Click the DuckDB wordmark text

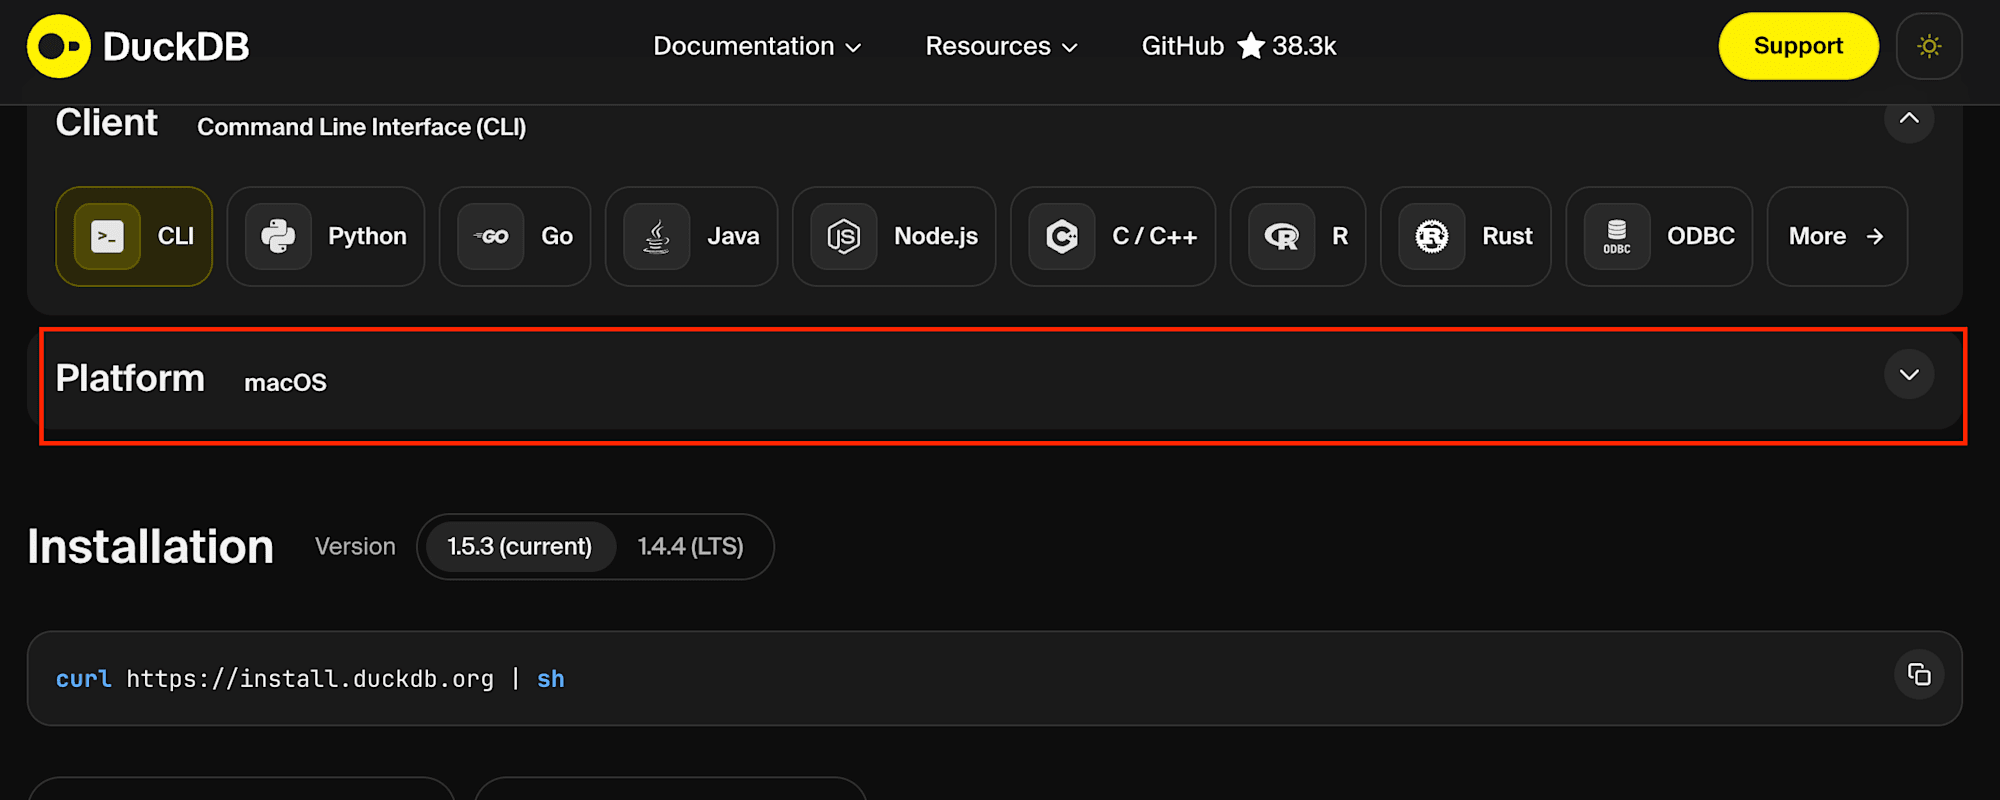tap(176, 47)
